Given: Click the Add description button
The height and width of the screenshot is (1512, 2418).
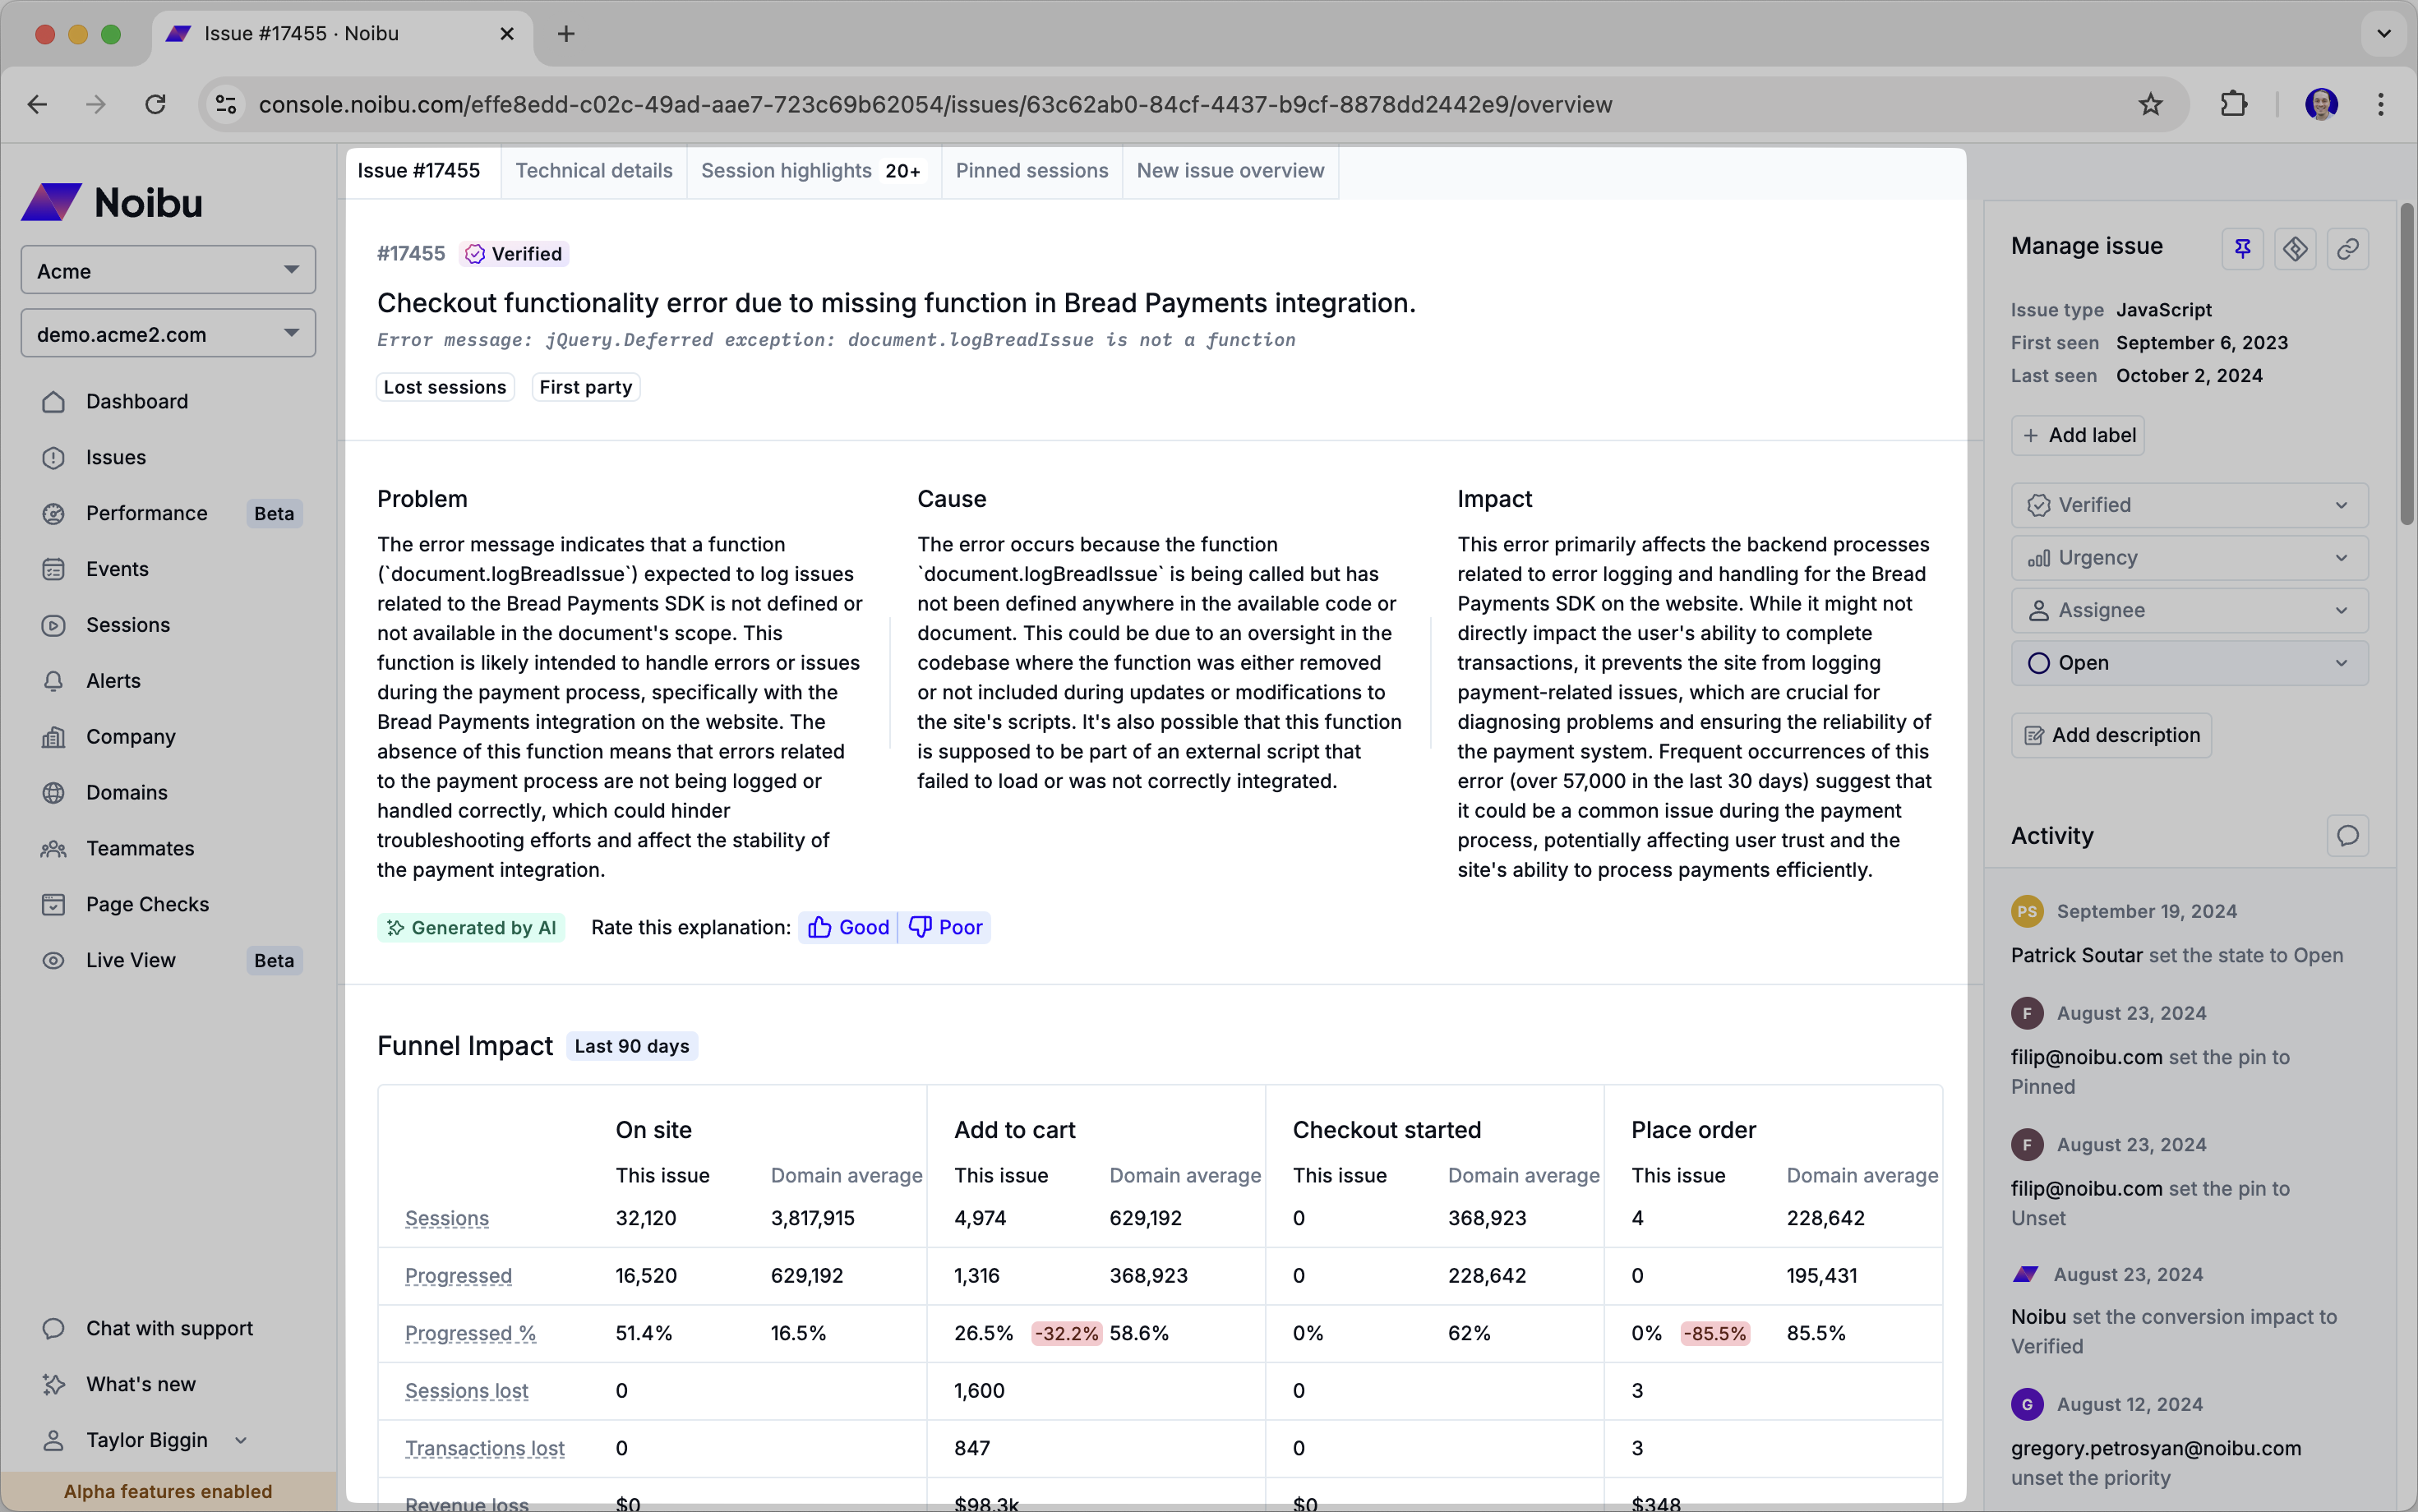Looking at the screenshot, I should click(x=2111, y=735).
